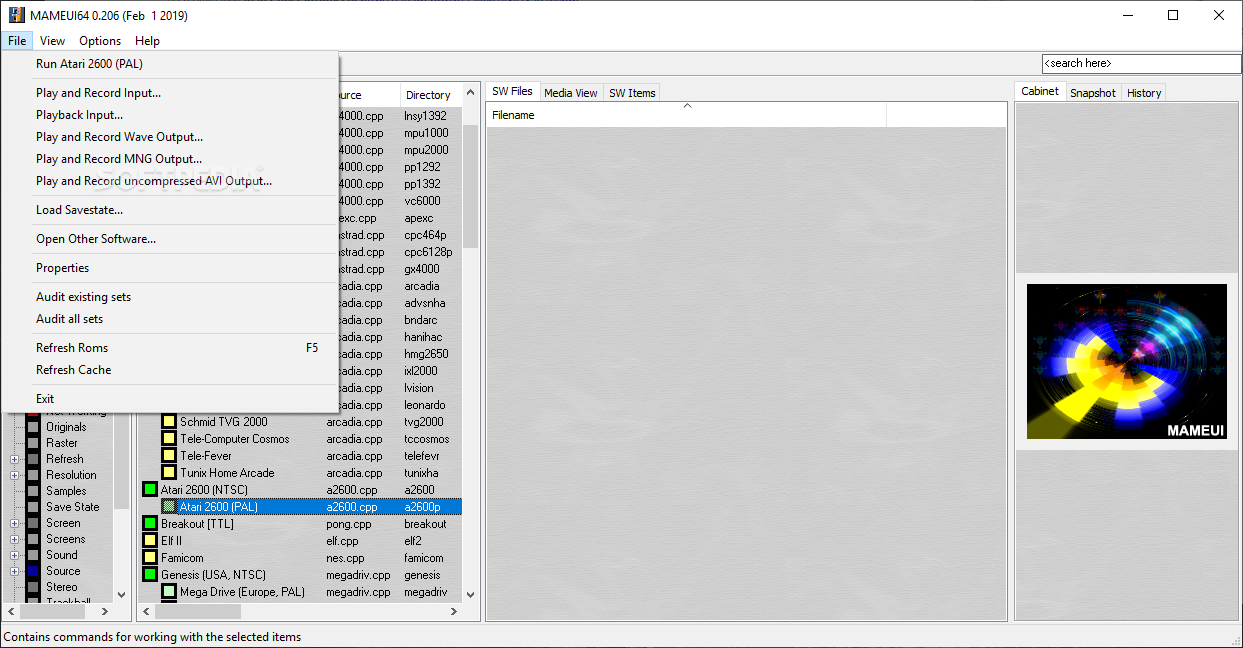Click the green status icon for Atari 2600 (NTSC)
The height and width of the screenshot is (648, 1243).
(150, 490)
